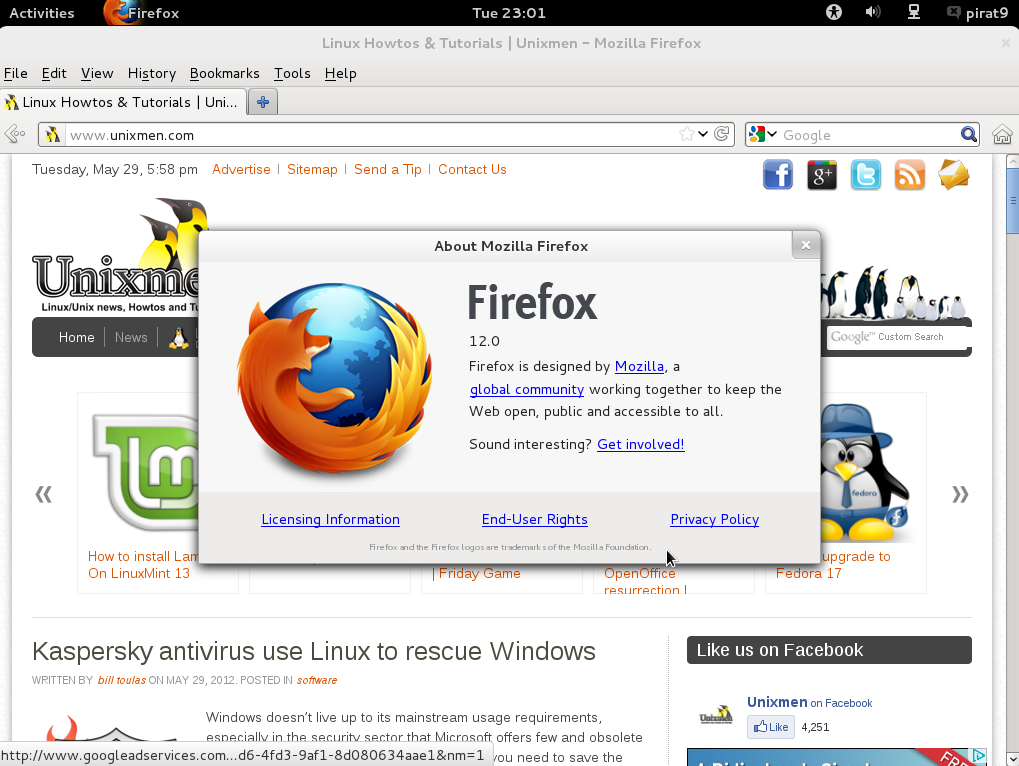
Task: Open the Sitemap link
Action: tap(312, 170)
